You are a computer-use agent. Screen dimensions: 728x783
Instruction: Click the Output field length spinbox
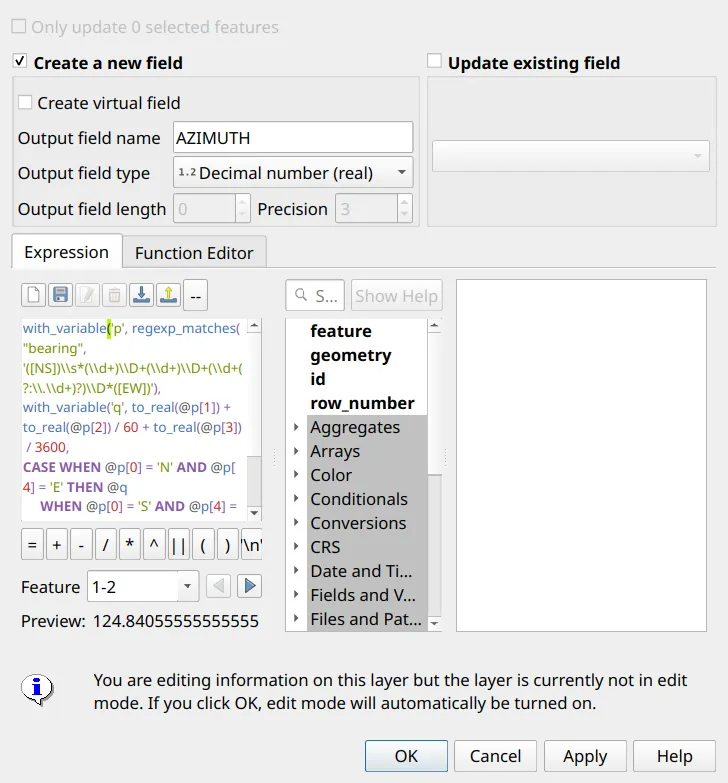(212, 209)
